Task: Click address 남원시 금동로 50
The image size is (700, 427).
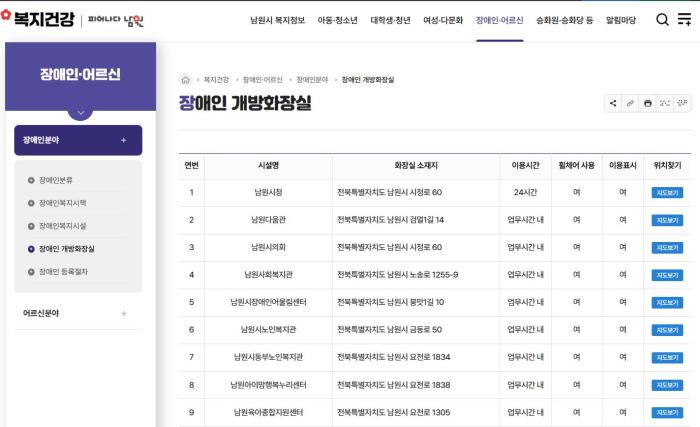Action: 414,330
